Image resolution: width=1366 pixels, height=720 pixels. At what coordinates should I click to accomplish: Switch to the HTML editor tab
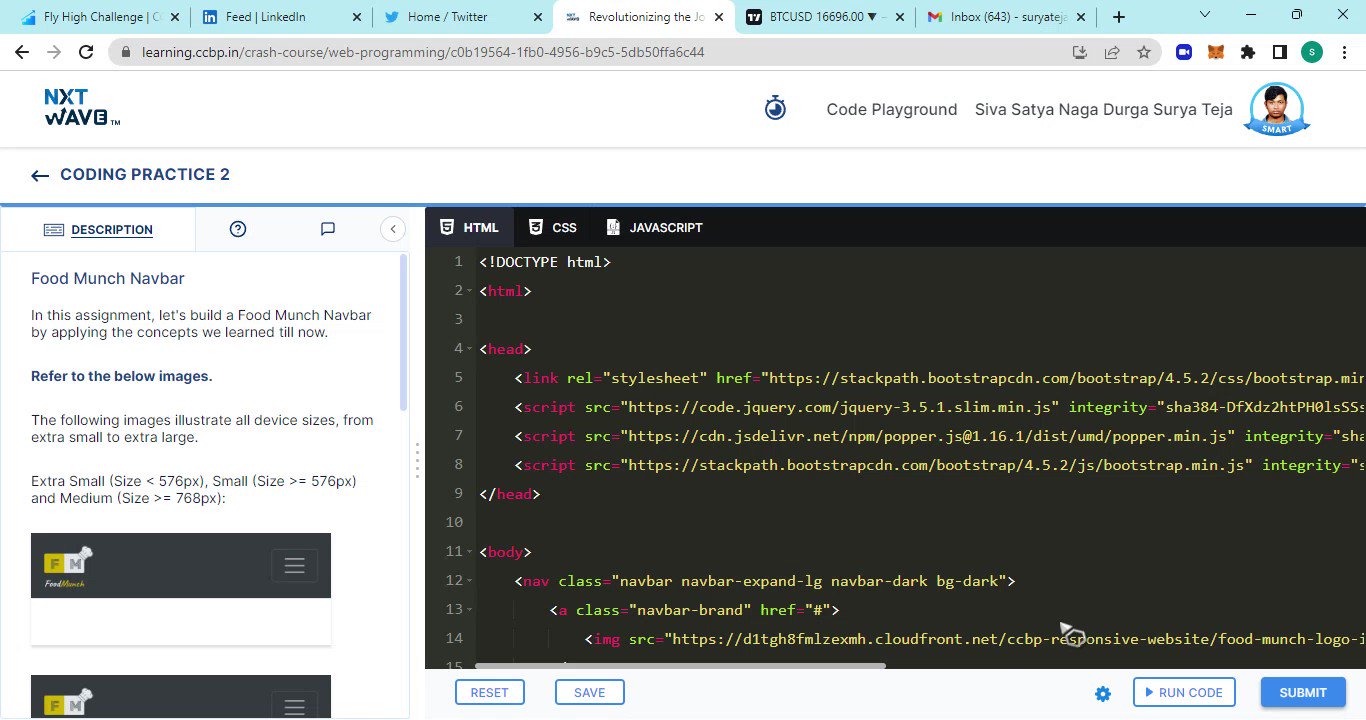click(469, 227)
